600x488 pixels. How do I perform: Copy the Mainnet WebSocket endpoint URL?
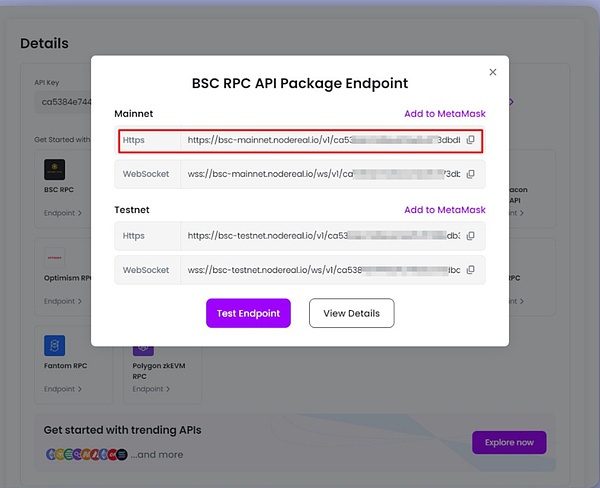tap(470, 174)
